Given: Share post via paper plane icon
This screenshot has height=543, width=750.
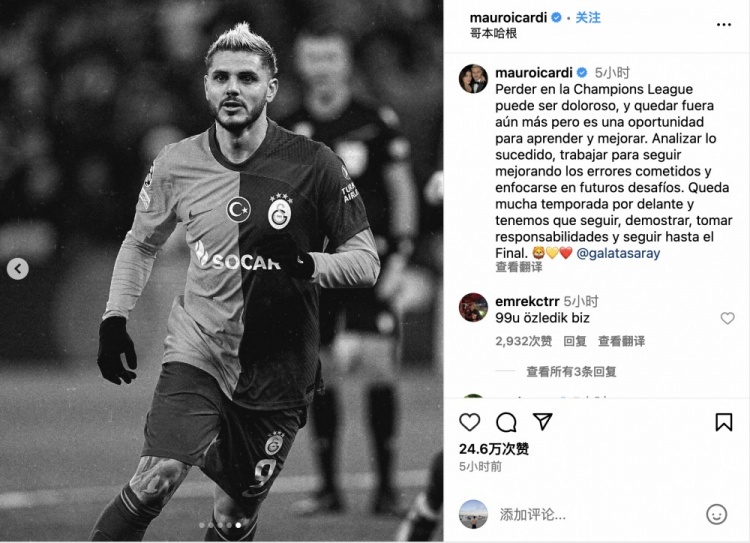Looking at the screenshot, I should [x=543, y=421].
